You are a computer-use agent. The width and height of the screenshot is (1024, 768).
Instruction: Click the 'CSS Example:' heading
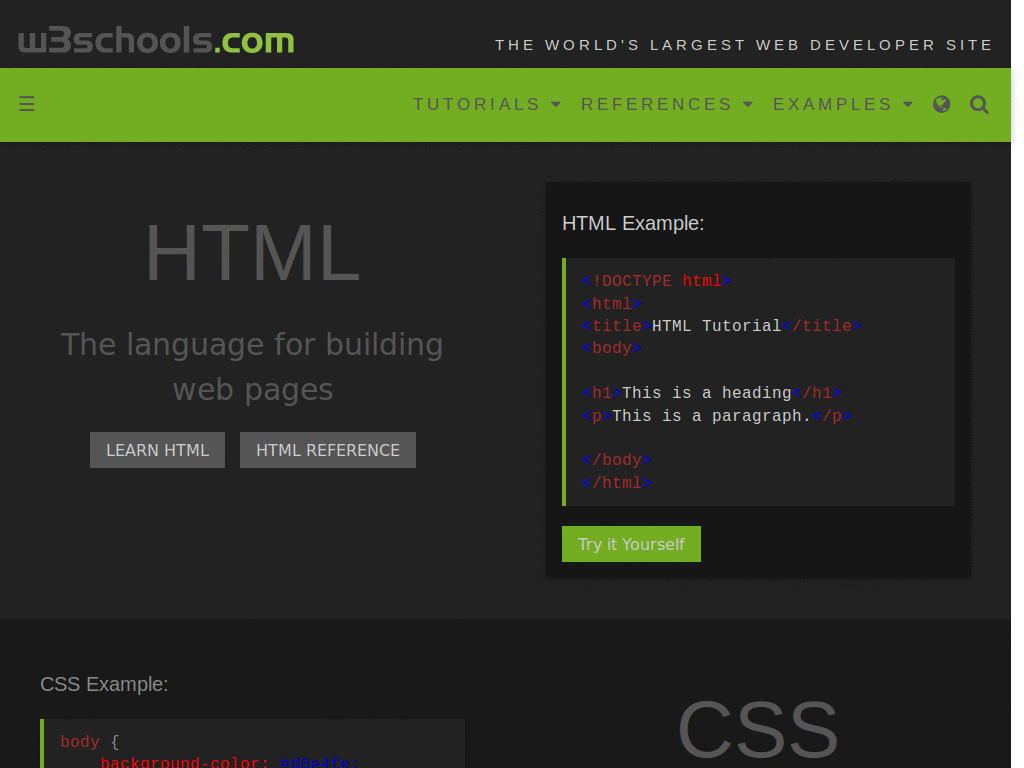click(104, 684)
